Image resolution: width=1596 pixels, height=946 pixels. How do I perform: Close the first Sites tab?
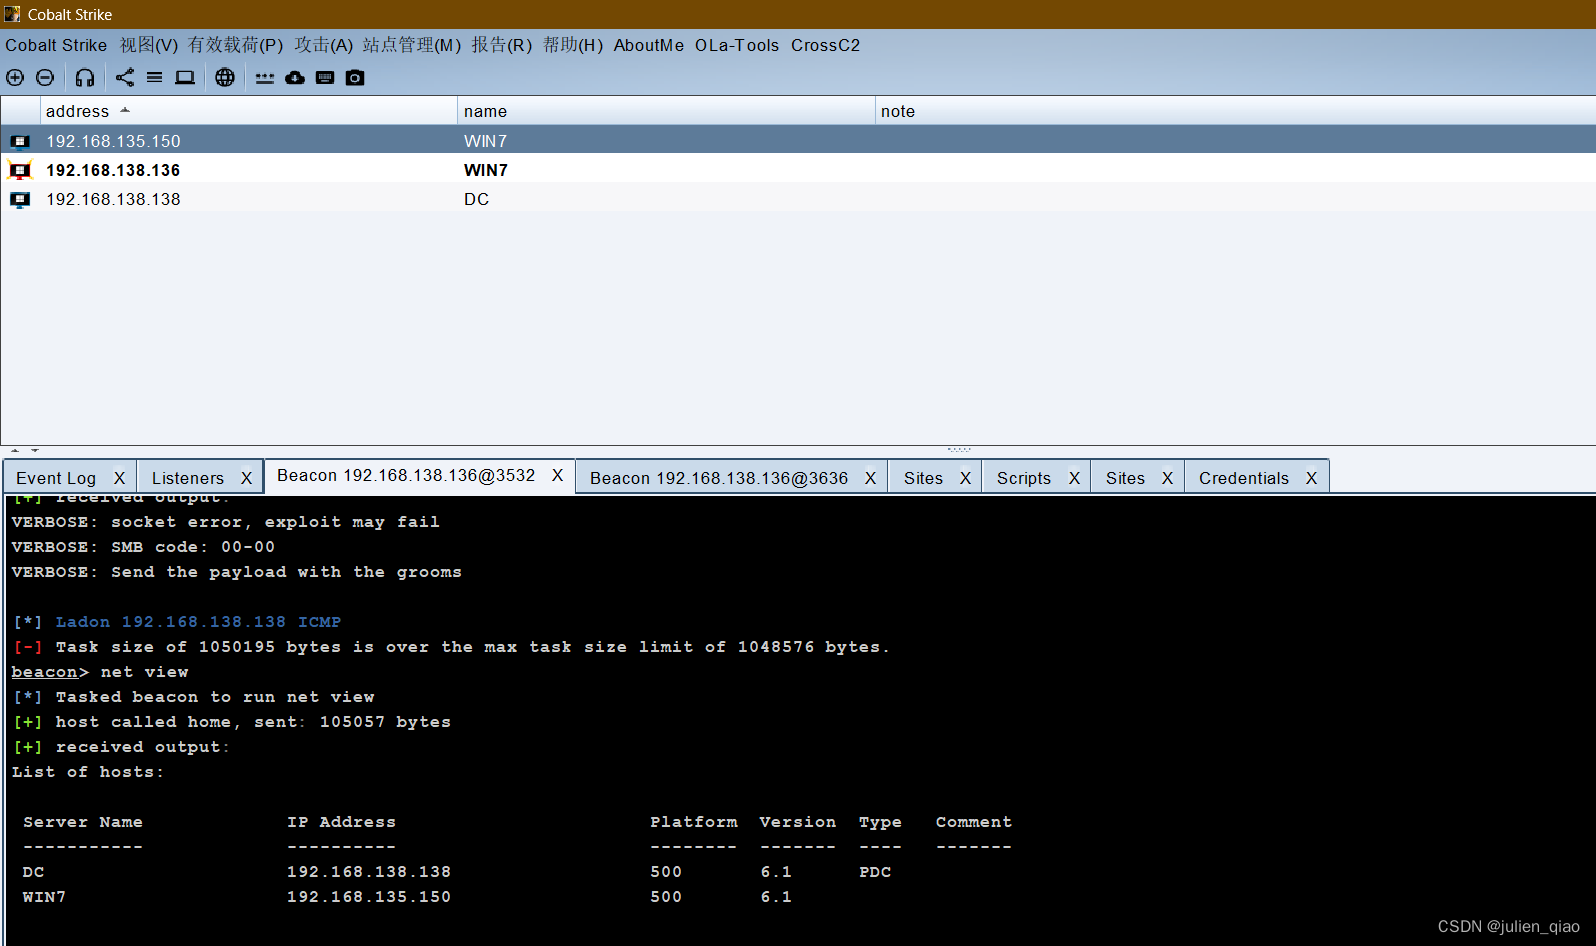(x=965, y=478)
